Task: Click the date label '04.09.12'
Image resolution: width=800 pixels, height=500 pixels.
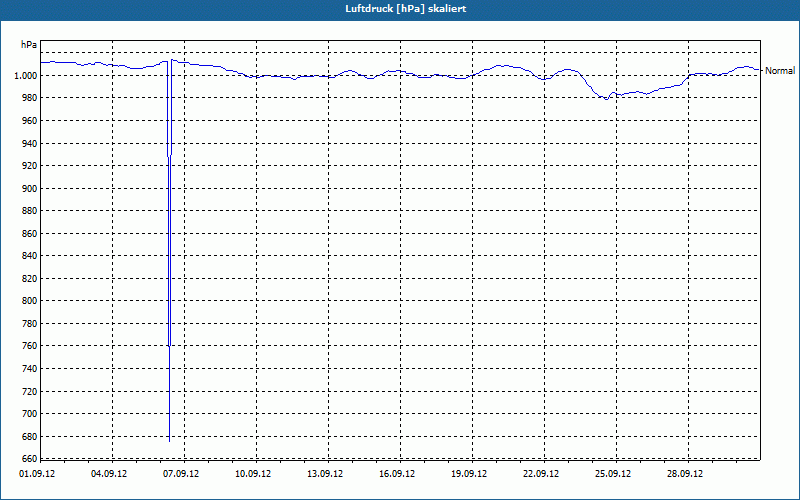Action: pyautogui.click(x=109, y=474)
